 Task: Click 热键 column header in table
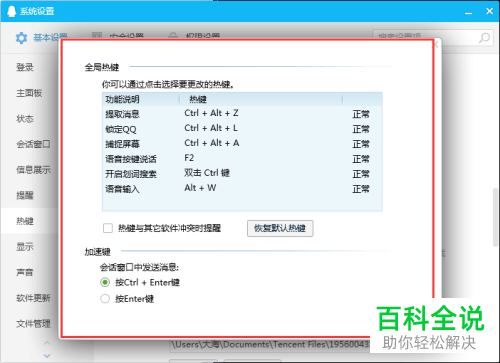(261, 99)
